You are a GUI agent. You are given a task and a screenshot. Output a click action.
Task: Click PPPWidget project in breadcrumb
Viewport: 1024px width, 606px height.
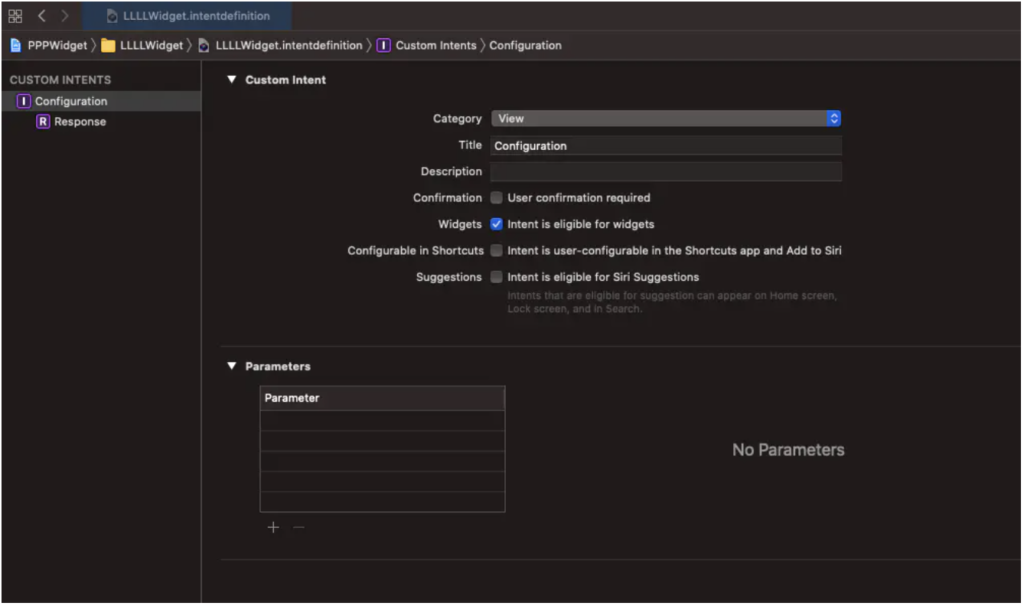click(x=57, y=46)
